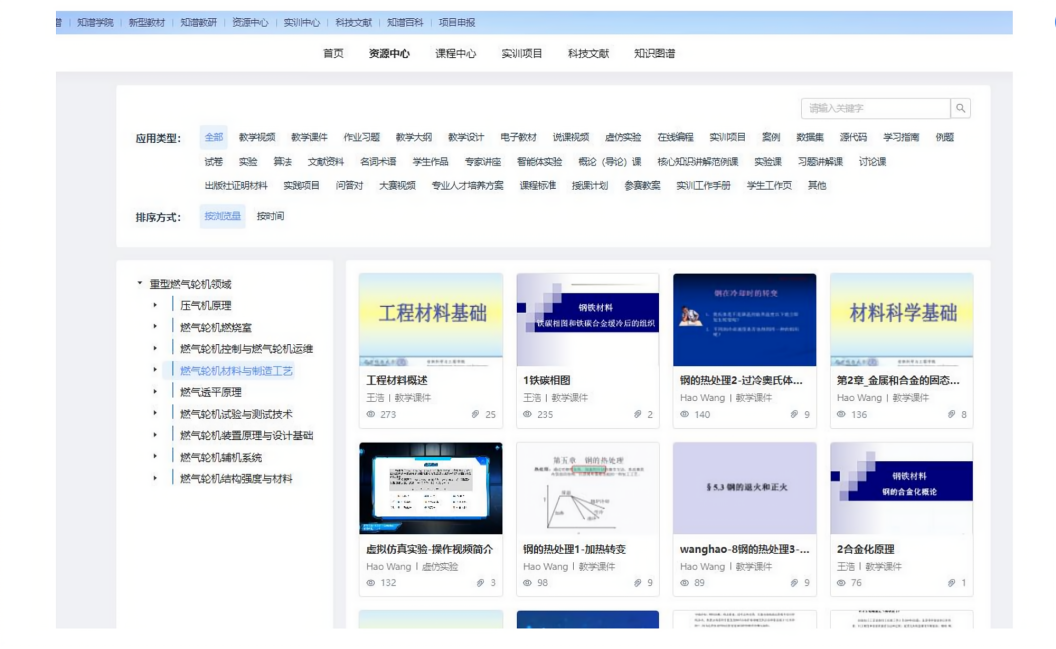This screenshot has width=1056, height=649.
Task: Sort results by 按时间
Action: click(x=270, y=216)
